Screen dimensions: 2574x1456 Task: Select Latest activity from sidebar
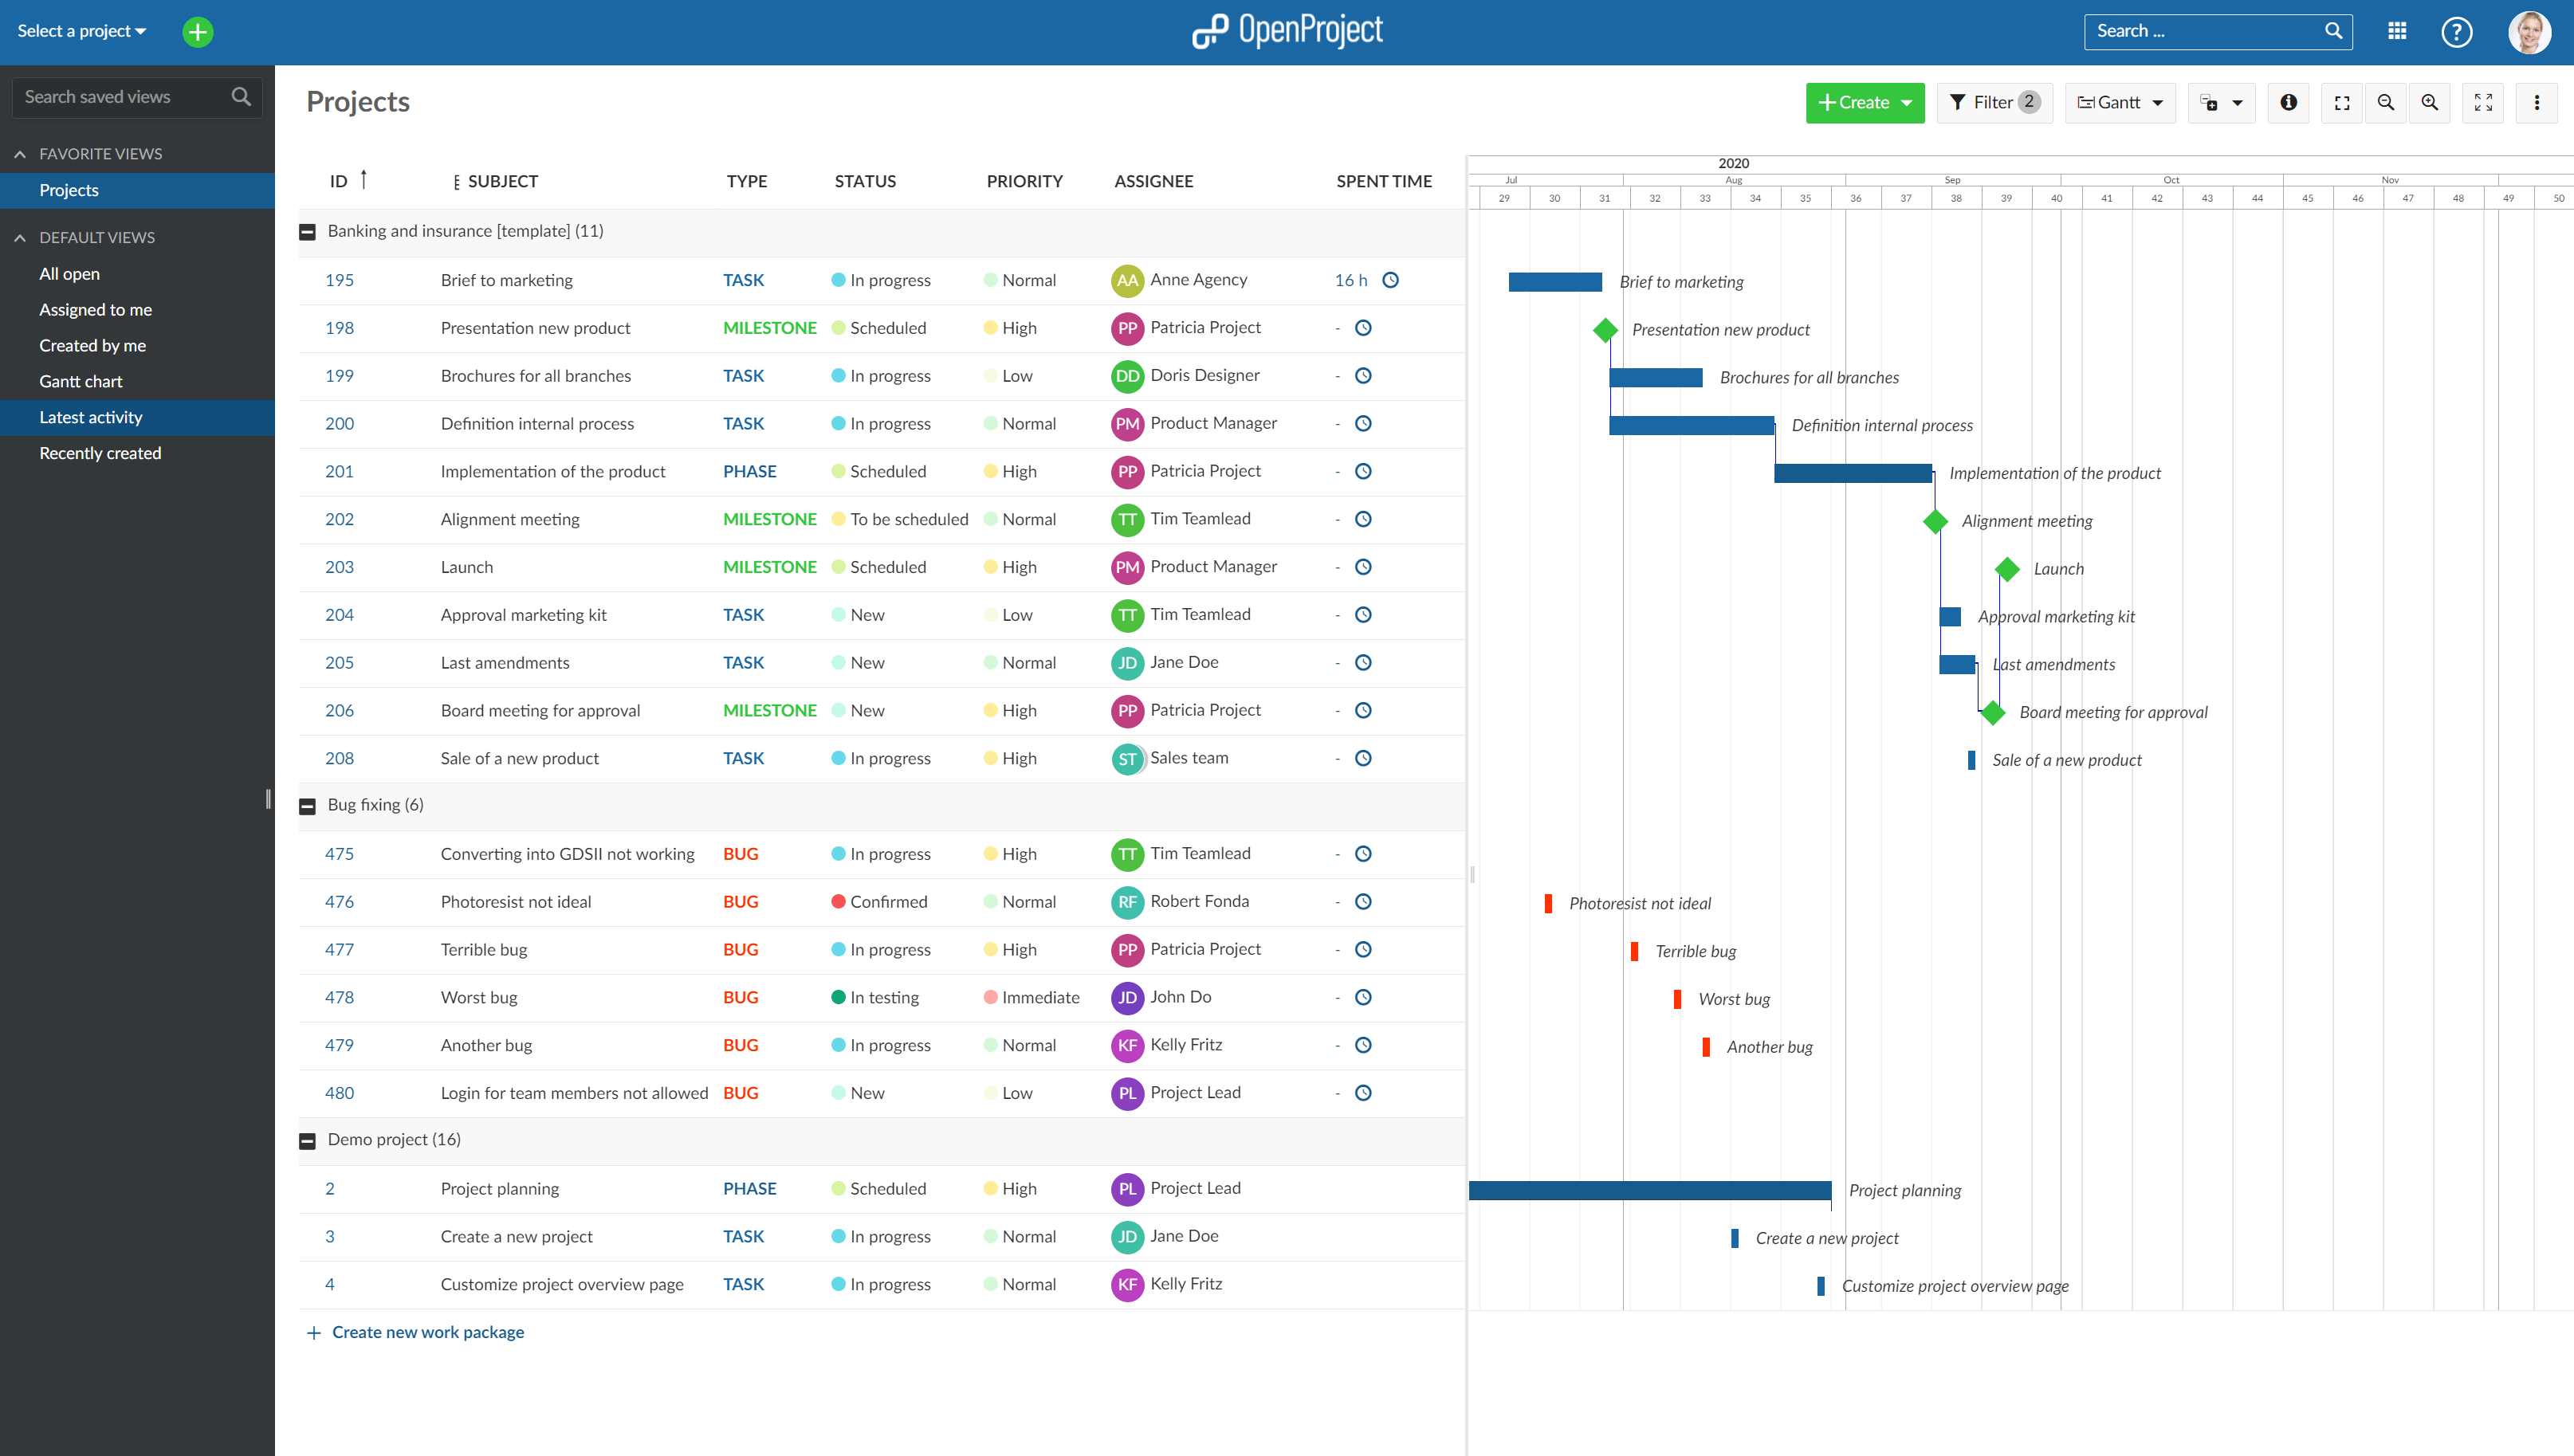point(90,417)
